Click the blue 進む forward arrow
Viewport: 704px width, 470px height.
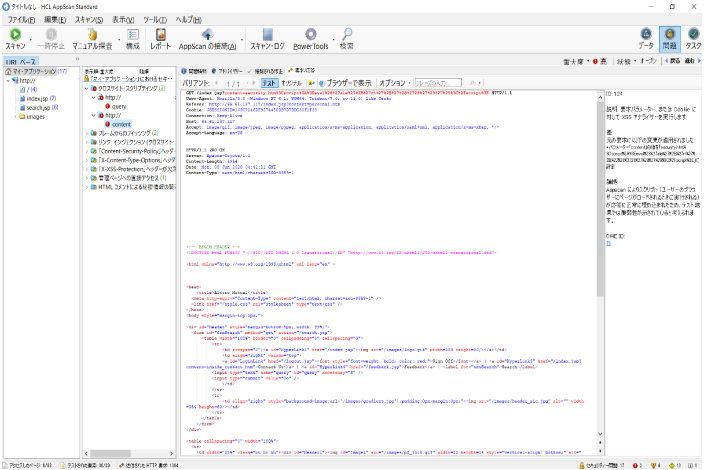click(699, 61)
